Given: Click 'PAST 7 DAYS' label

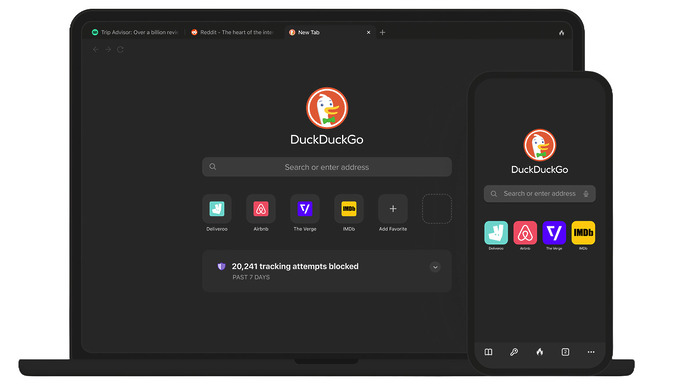Looking at the screenshot, I should 251,277.
